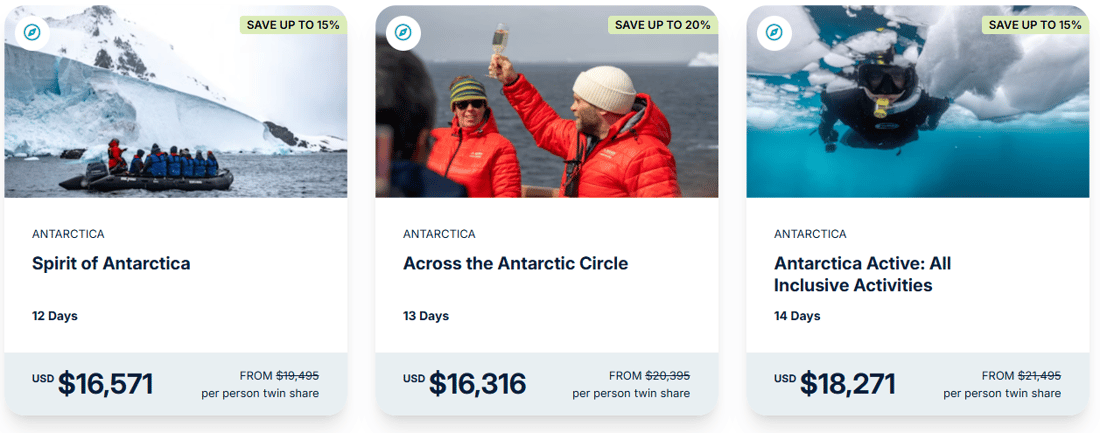Click Save up to 15% badge on Antarctica Active card
Viewport: 1100px width, 433px height.
click(1034, 25)
